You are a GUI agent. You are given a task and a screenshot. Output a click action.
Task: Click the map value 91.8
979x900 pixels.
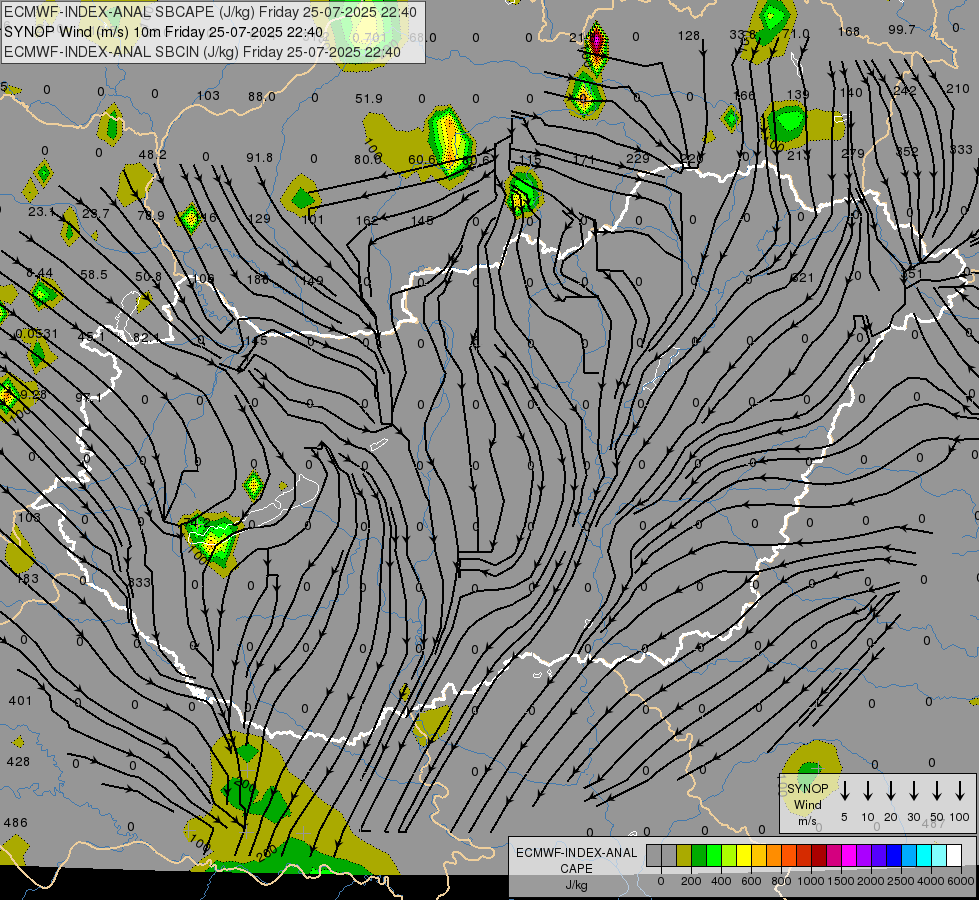pos(259,158)
